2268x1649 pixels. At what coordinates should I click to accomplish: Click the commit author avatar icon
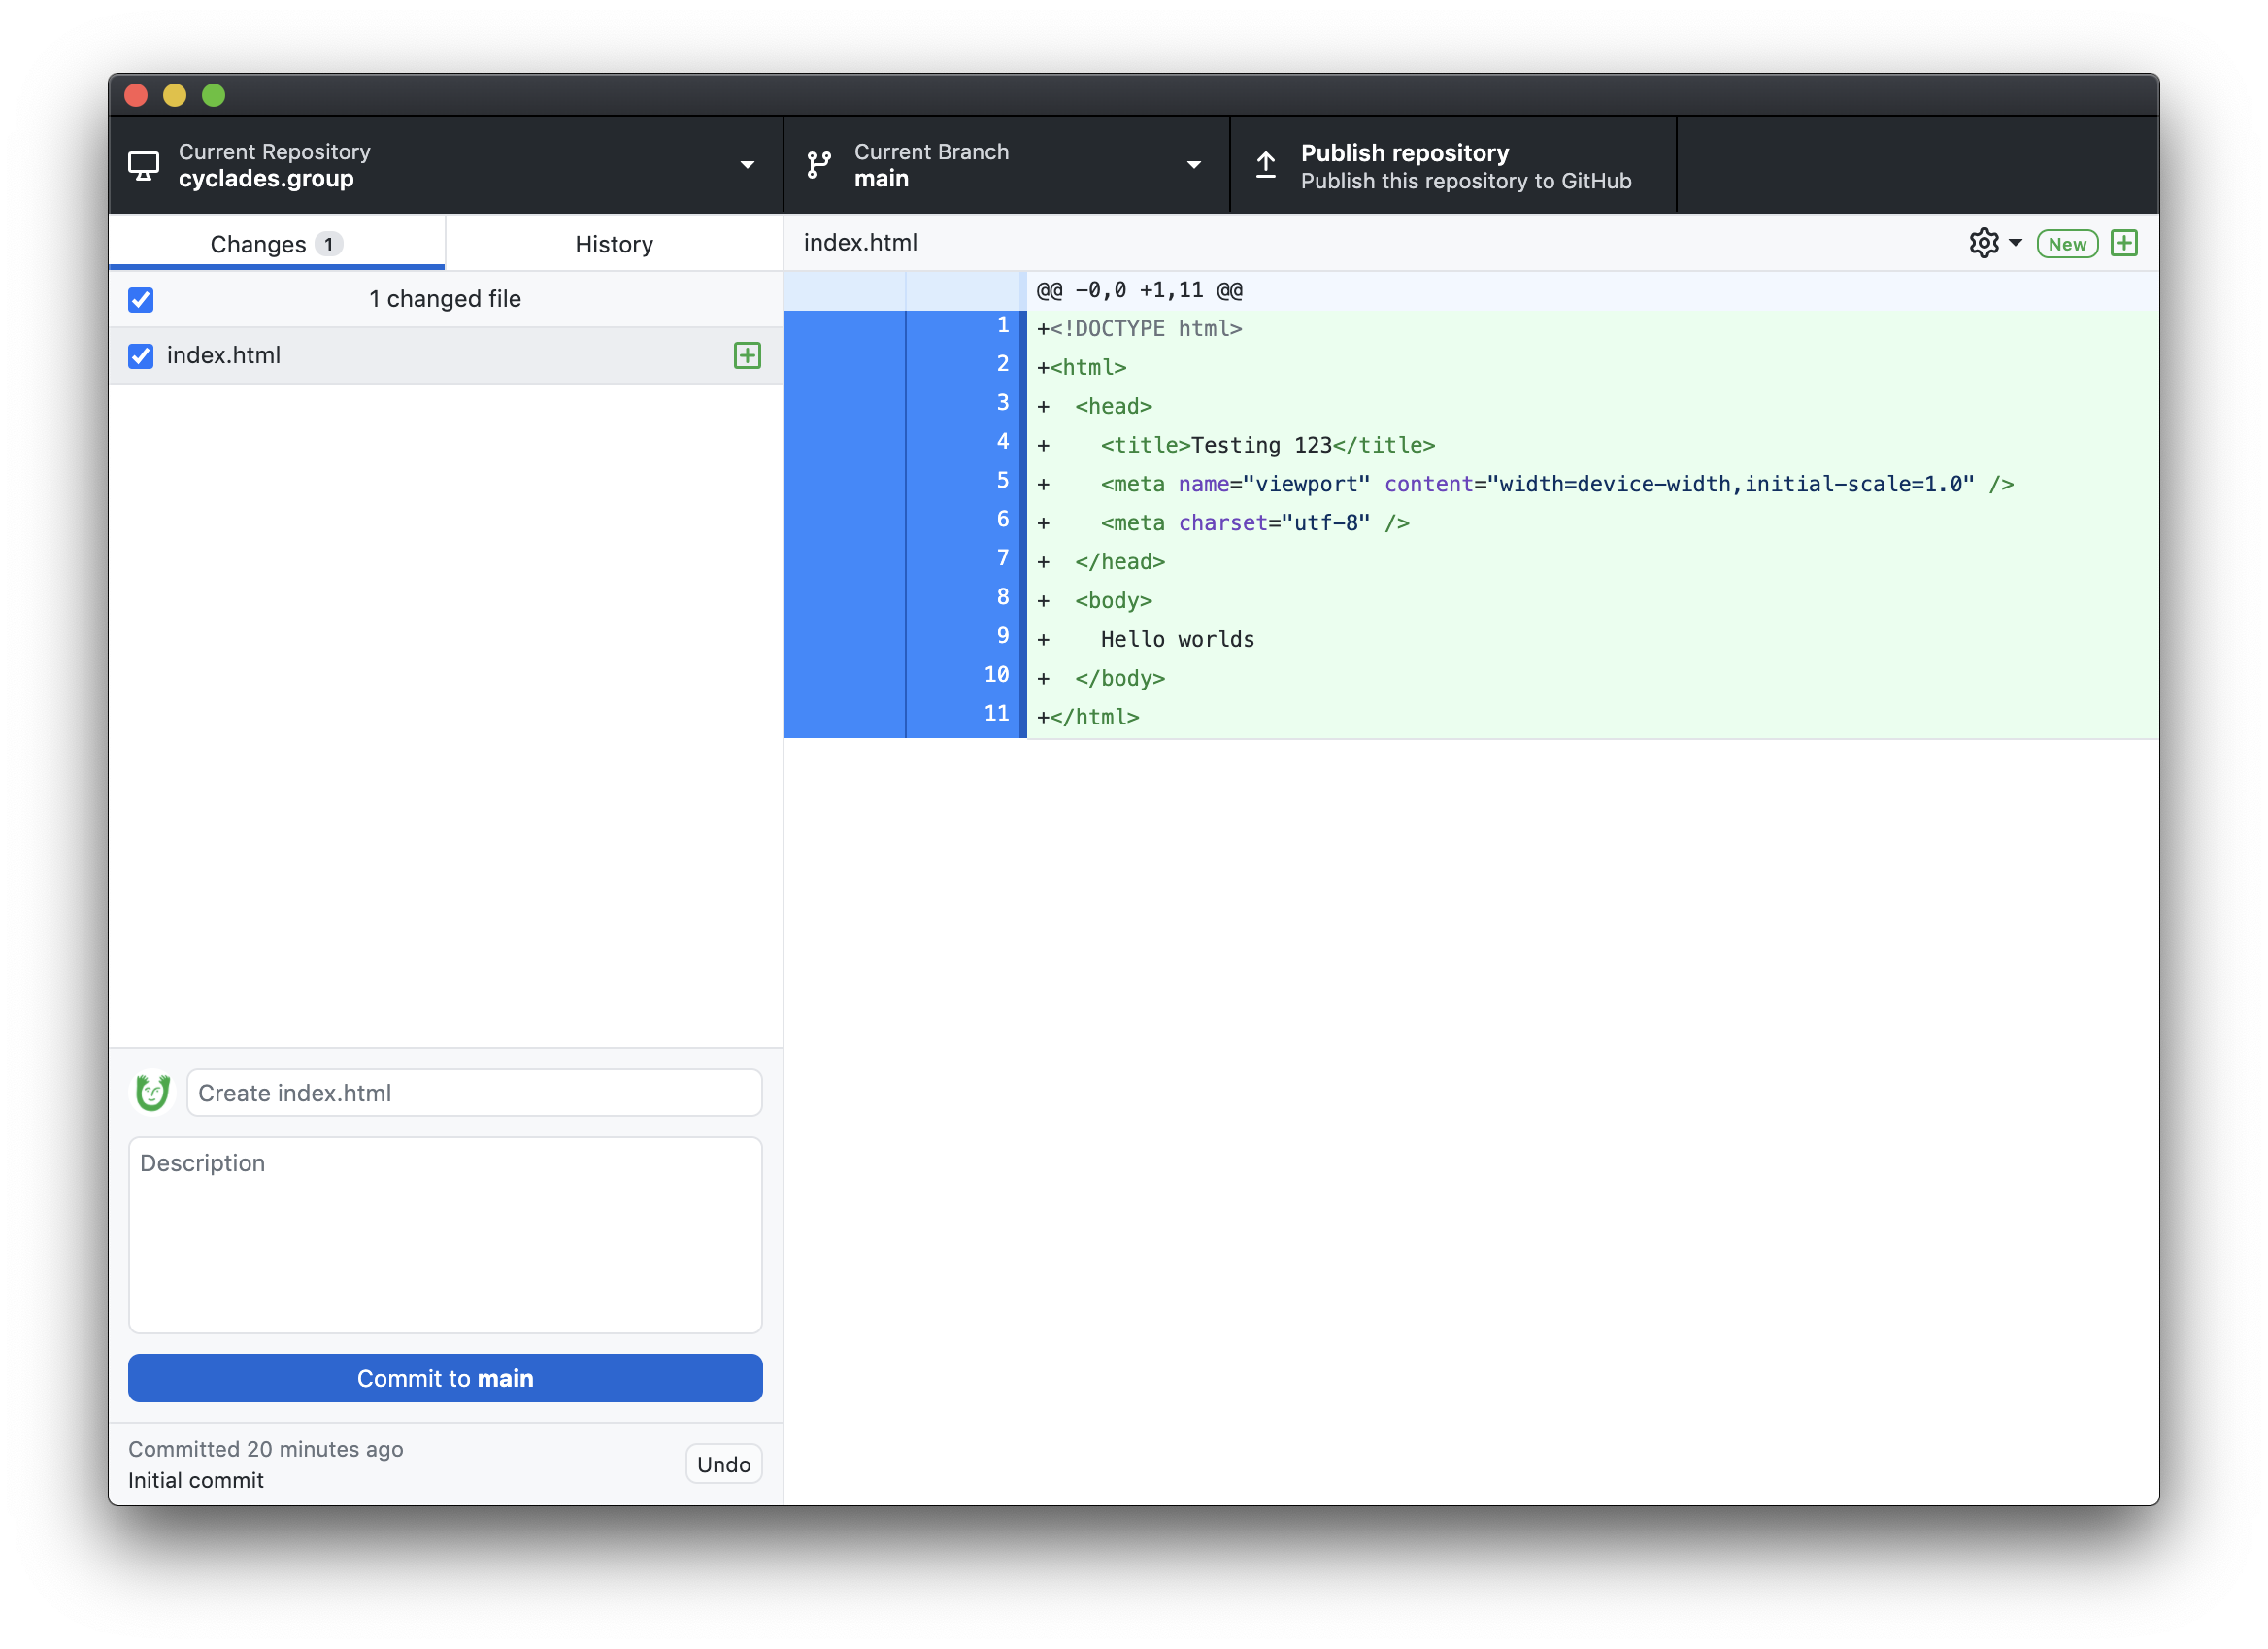coord(152,1092)
